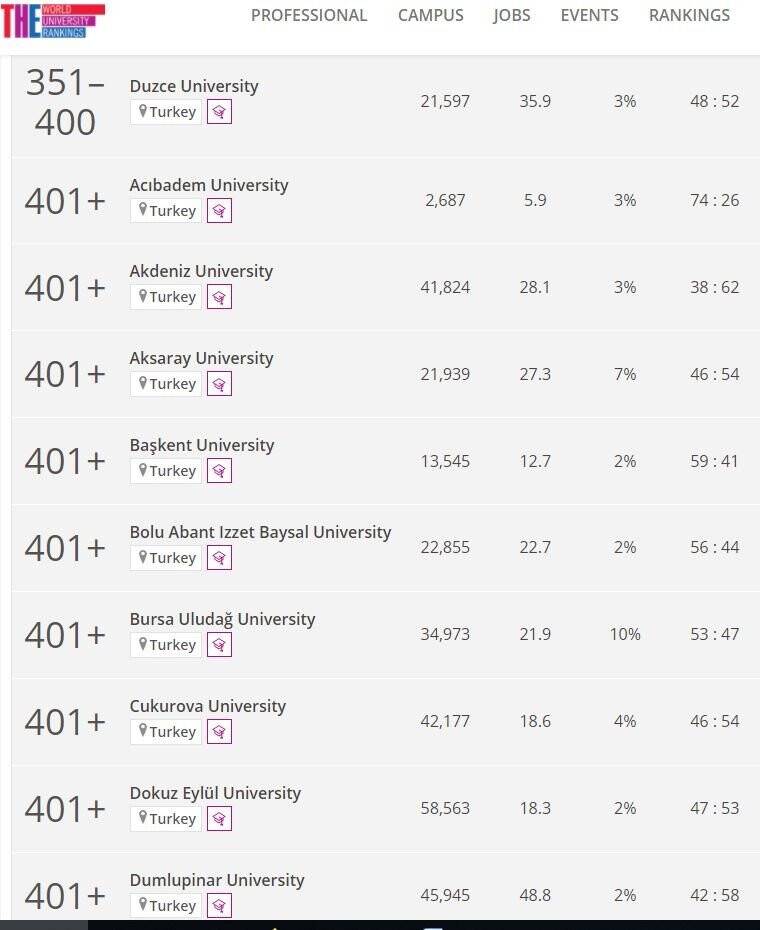
Task: Open the Events menu item
Action: click(589, 15)
